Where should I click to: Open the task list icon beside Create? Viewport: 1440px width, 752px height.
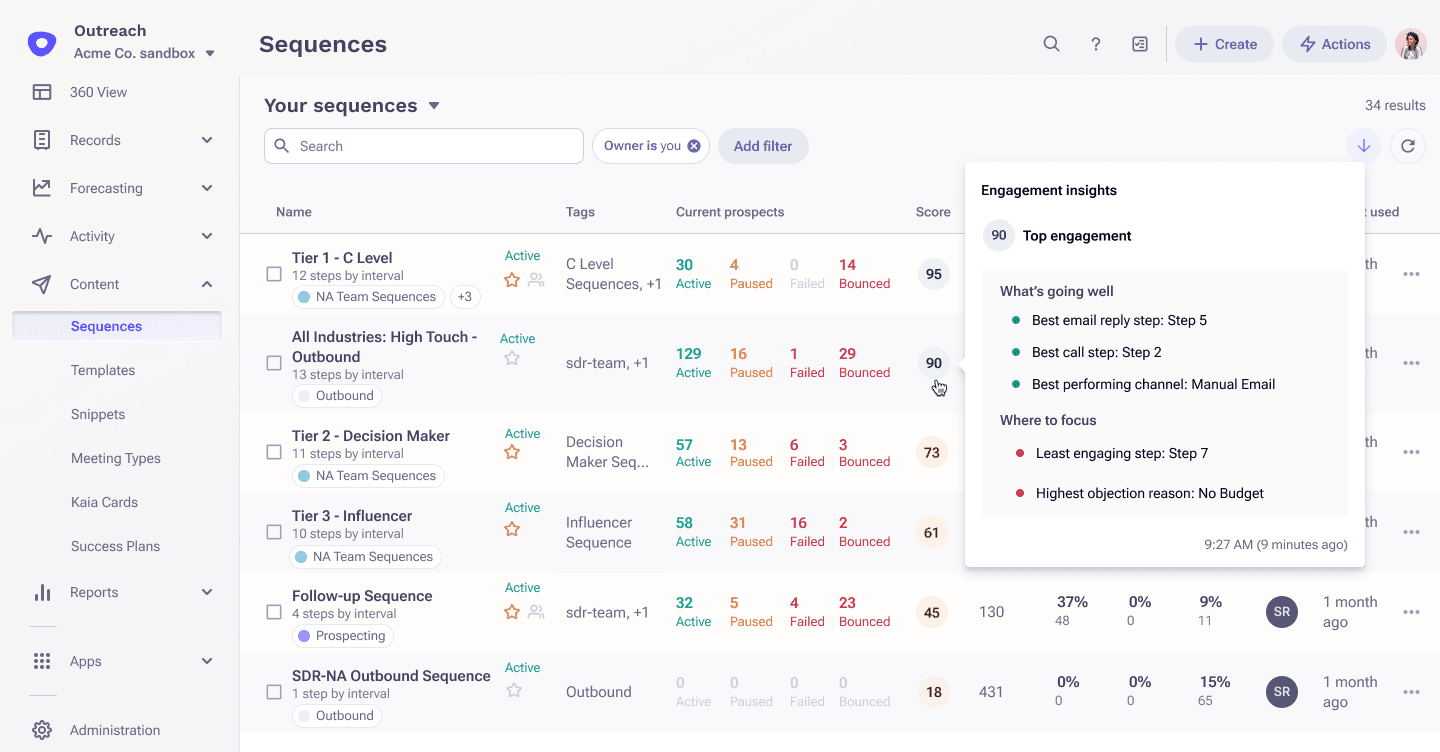[1140, 44]
